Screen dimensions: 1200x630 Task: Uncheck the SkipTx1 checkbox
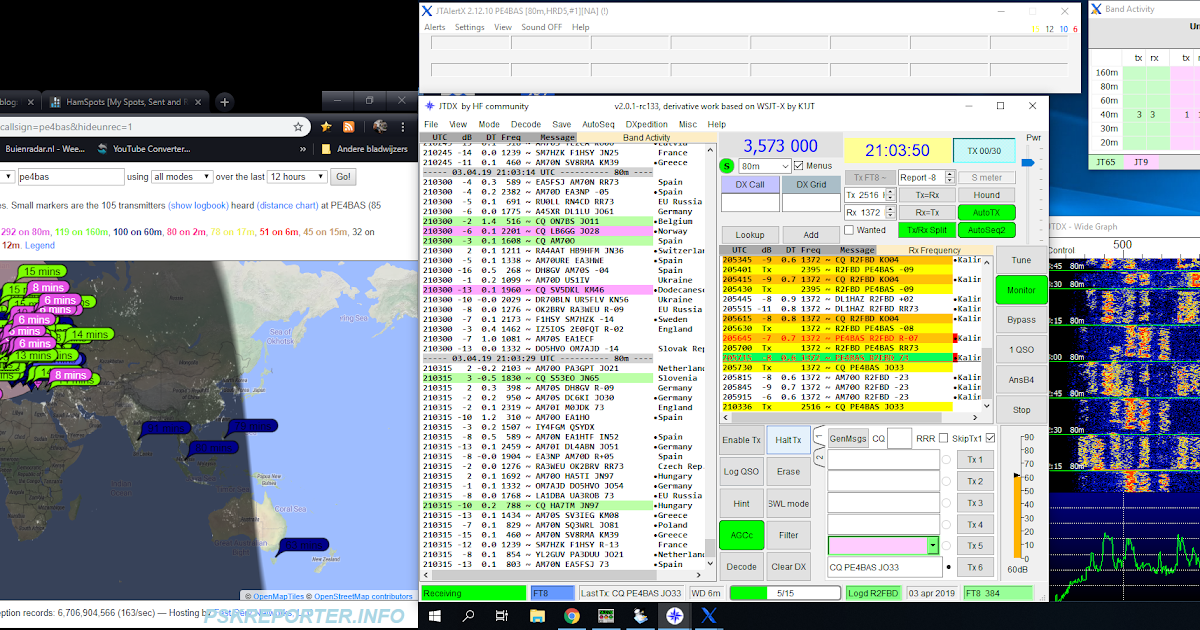(989, 438)
